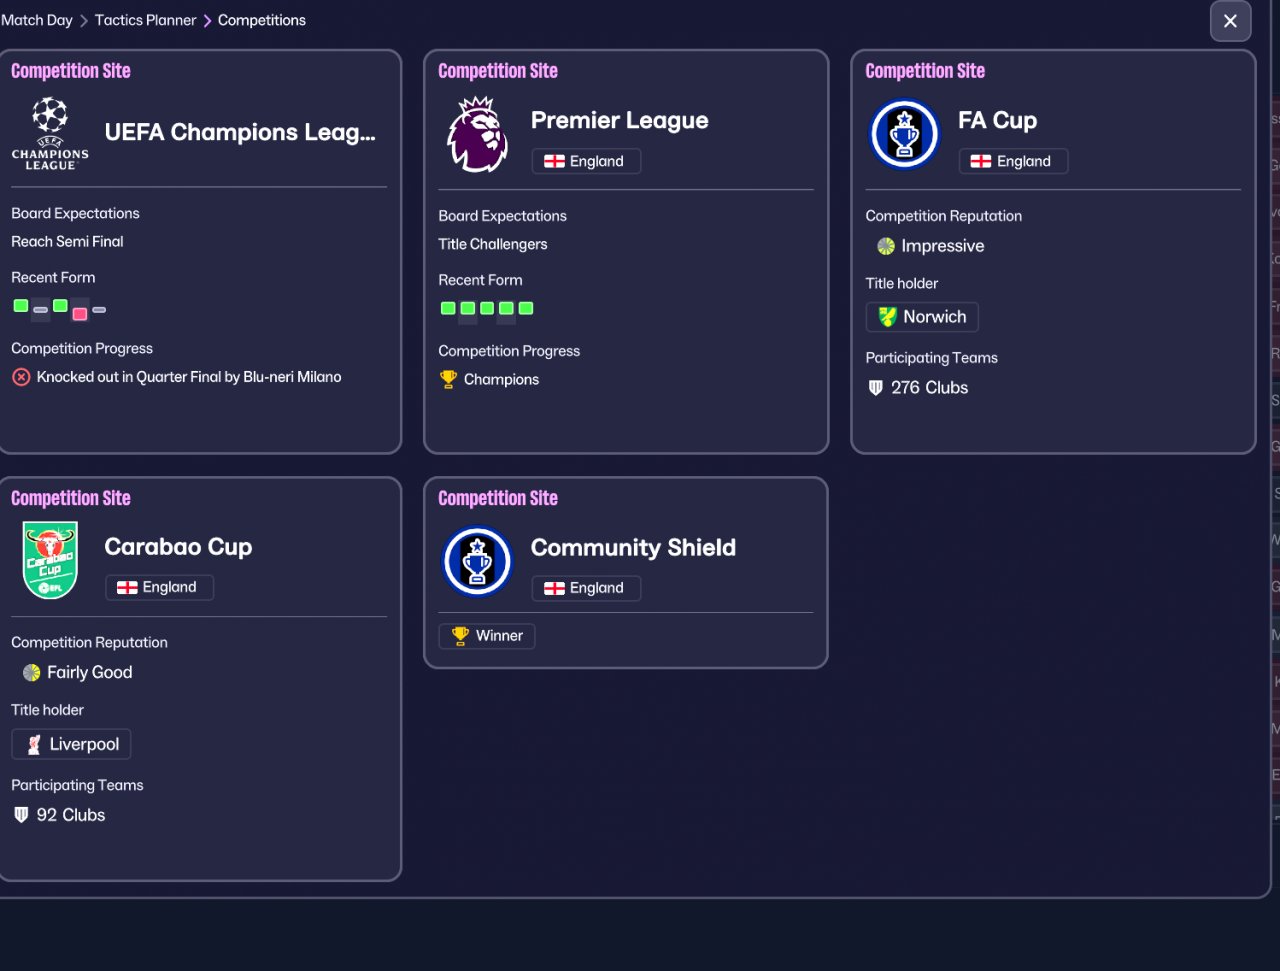Image resolution: width=1280 pixels, height=971 pixels.
Task: Click the "Title Challengers" board expectation
Action: click(493, 244)
